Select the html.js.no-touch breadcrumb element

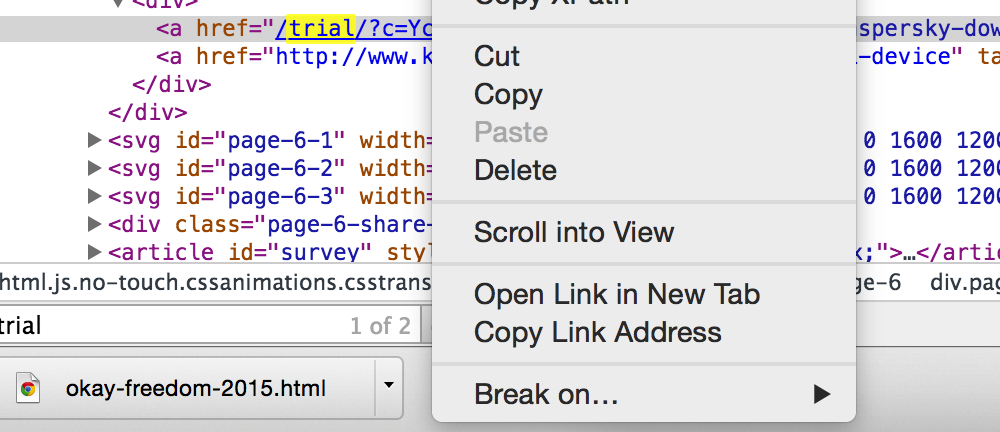tap(216, 283)
